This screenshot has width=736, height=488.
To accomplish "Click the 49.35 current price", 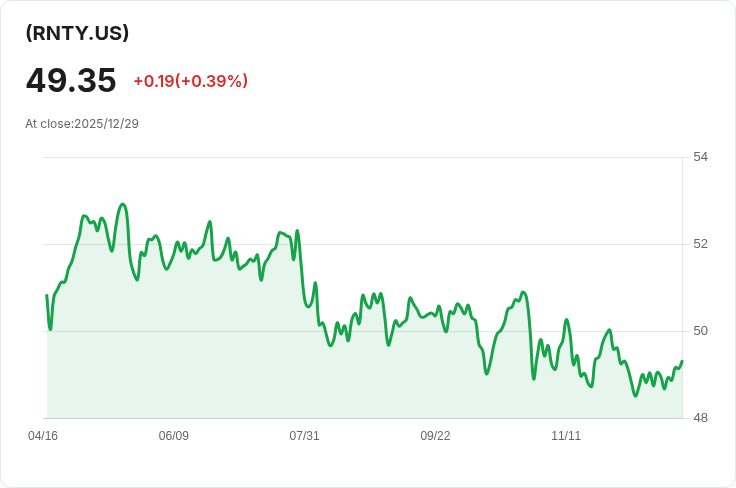I will (71, 81).
